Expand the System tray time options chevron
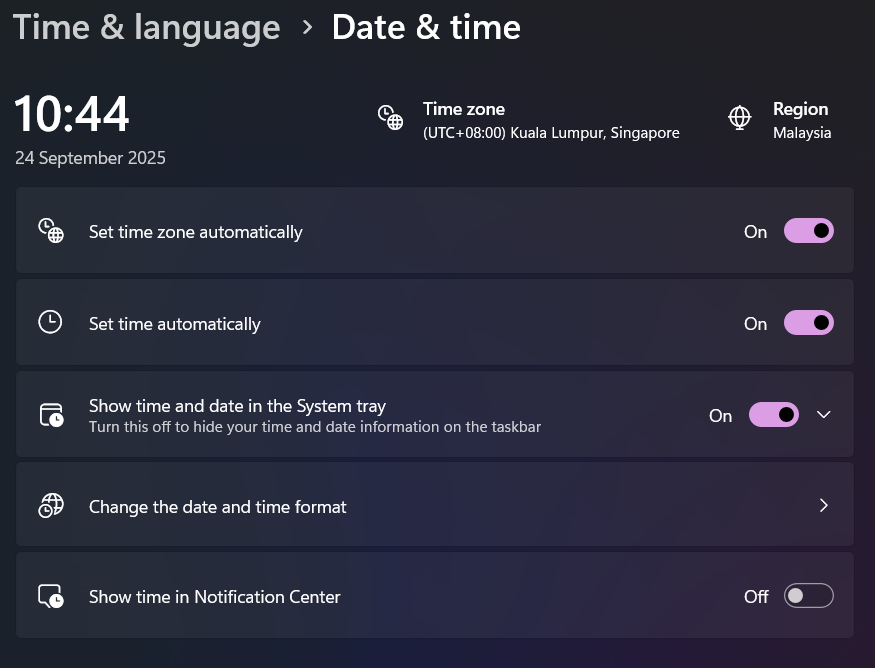The height and width of the screenshot is (668, 875). click(x=823, y=414)
